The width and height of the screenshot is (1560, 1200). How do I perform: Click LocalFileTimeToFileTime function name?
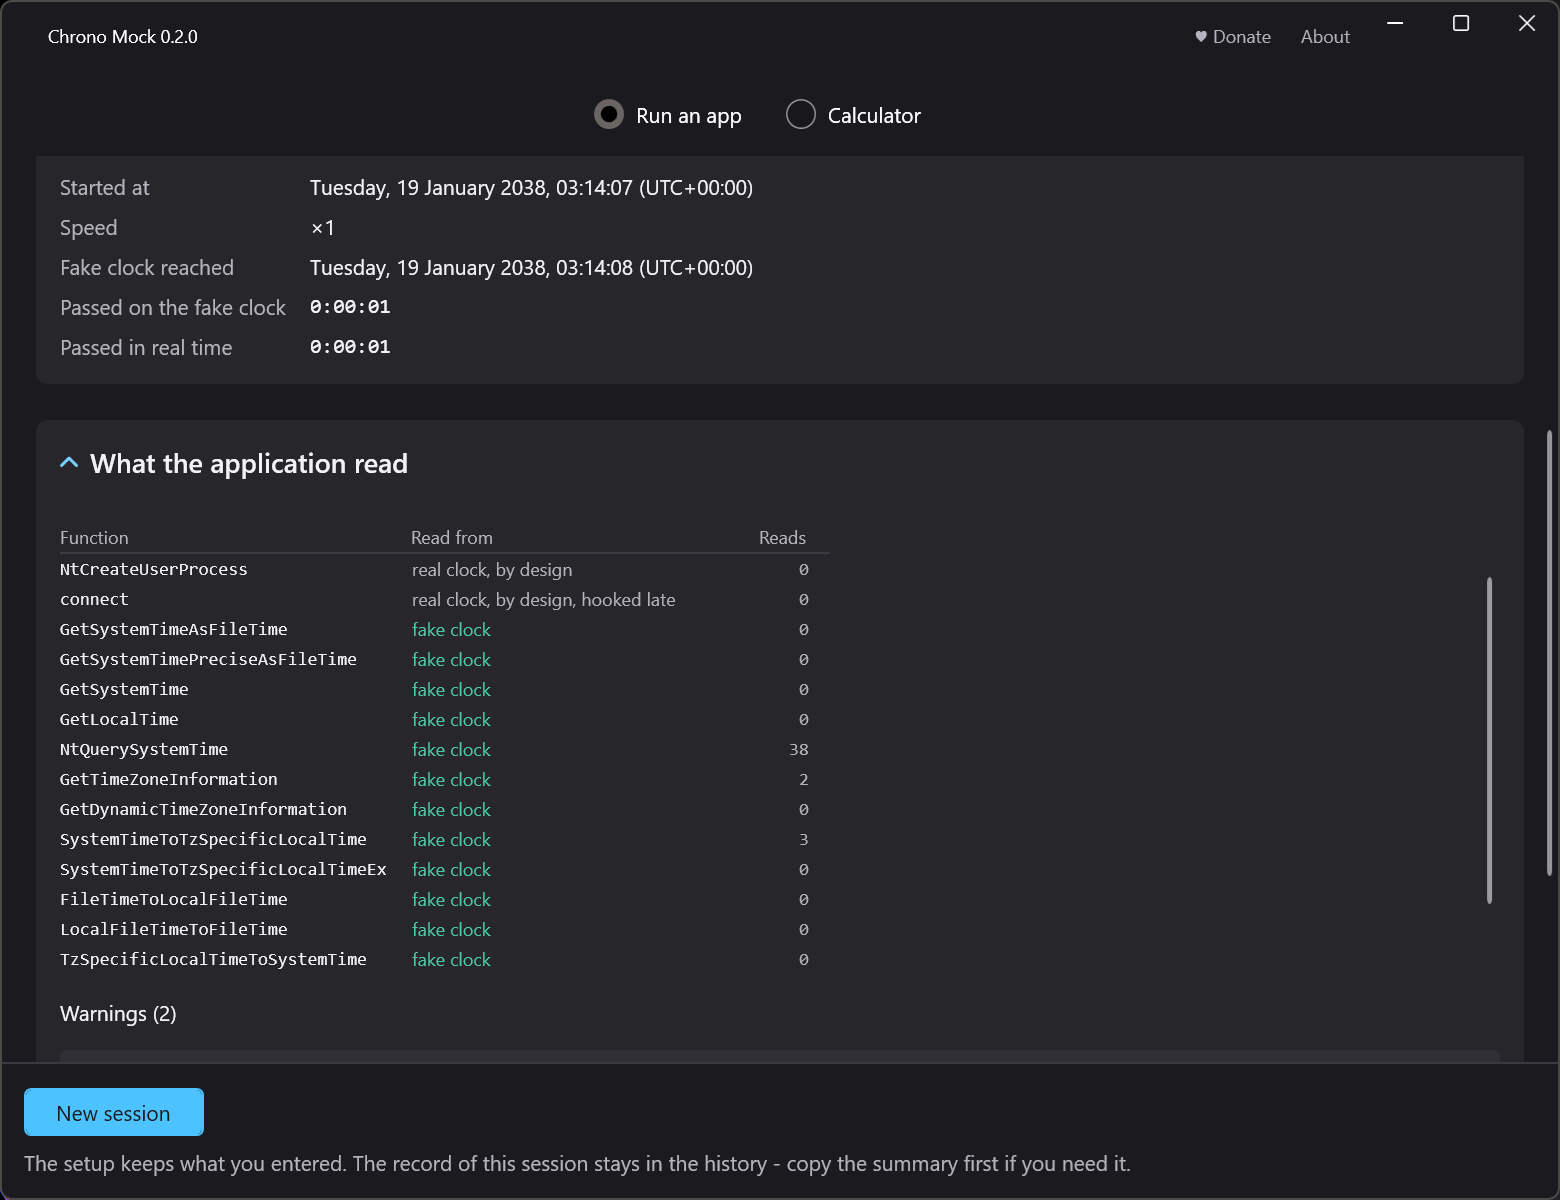tap(174, 929)
